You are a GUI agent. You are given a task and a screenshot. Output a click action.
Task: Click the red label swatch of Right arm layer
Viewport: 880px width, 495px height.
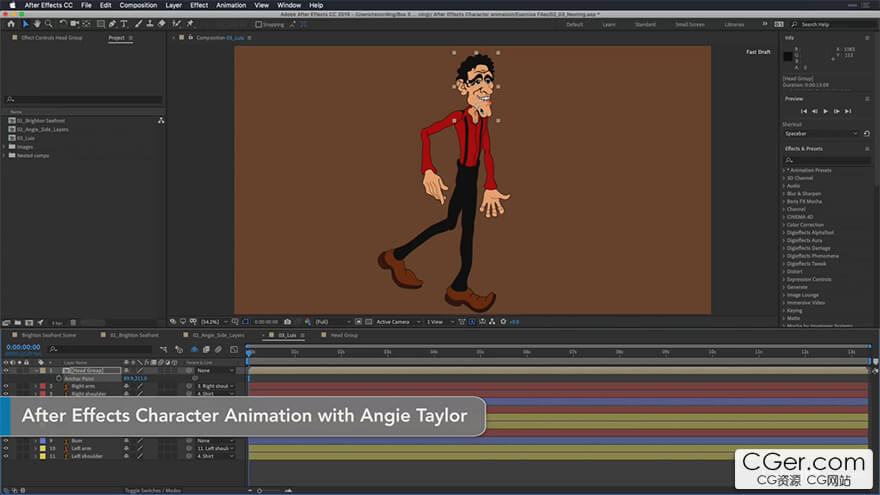click(43, 386)
